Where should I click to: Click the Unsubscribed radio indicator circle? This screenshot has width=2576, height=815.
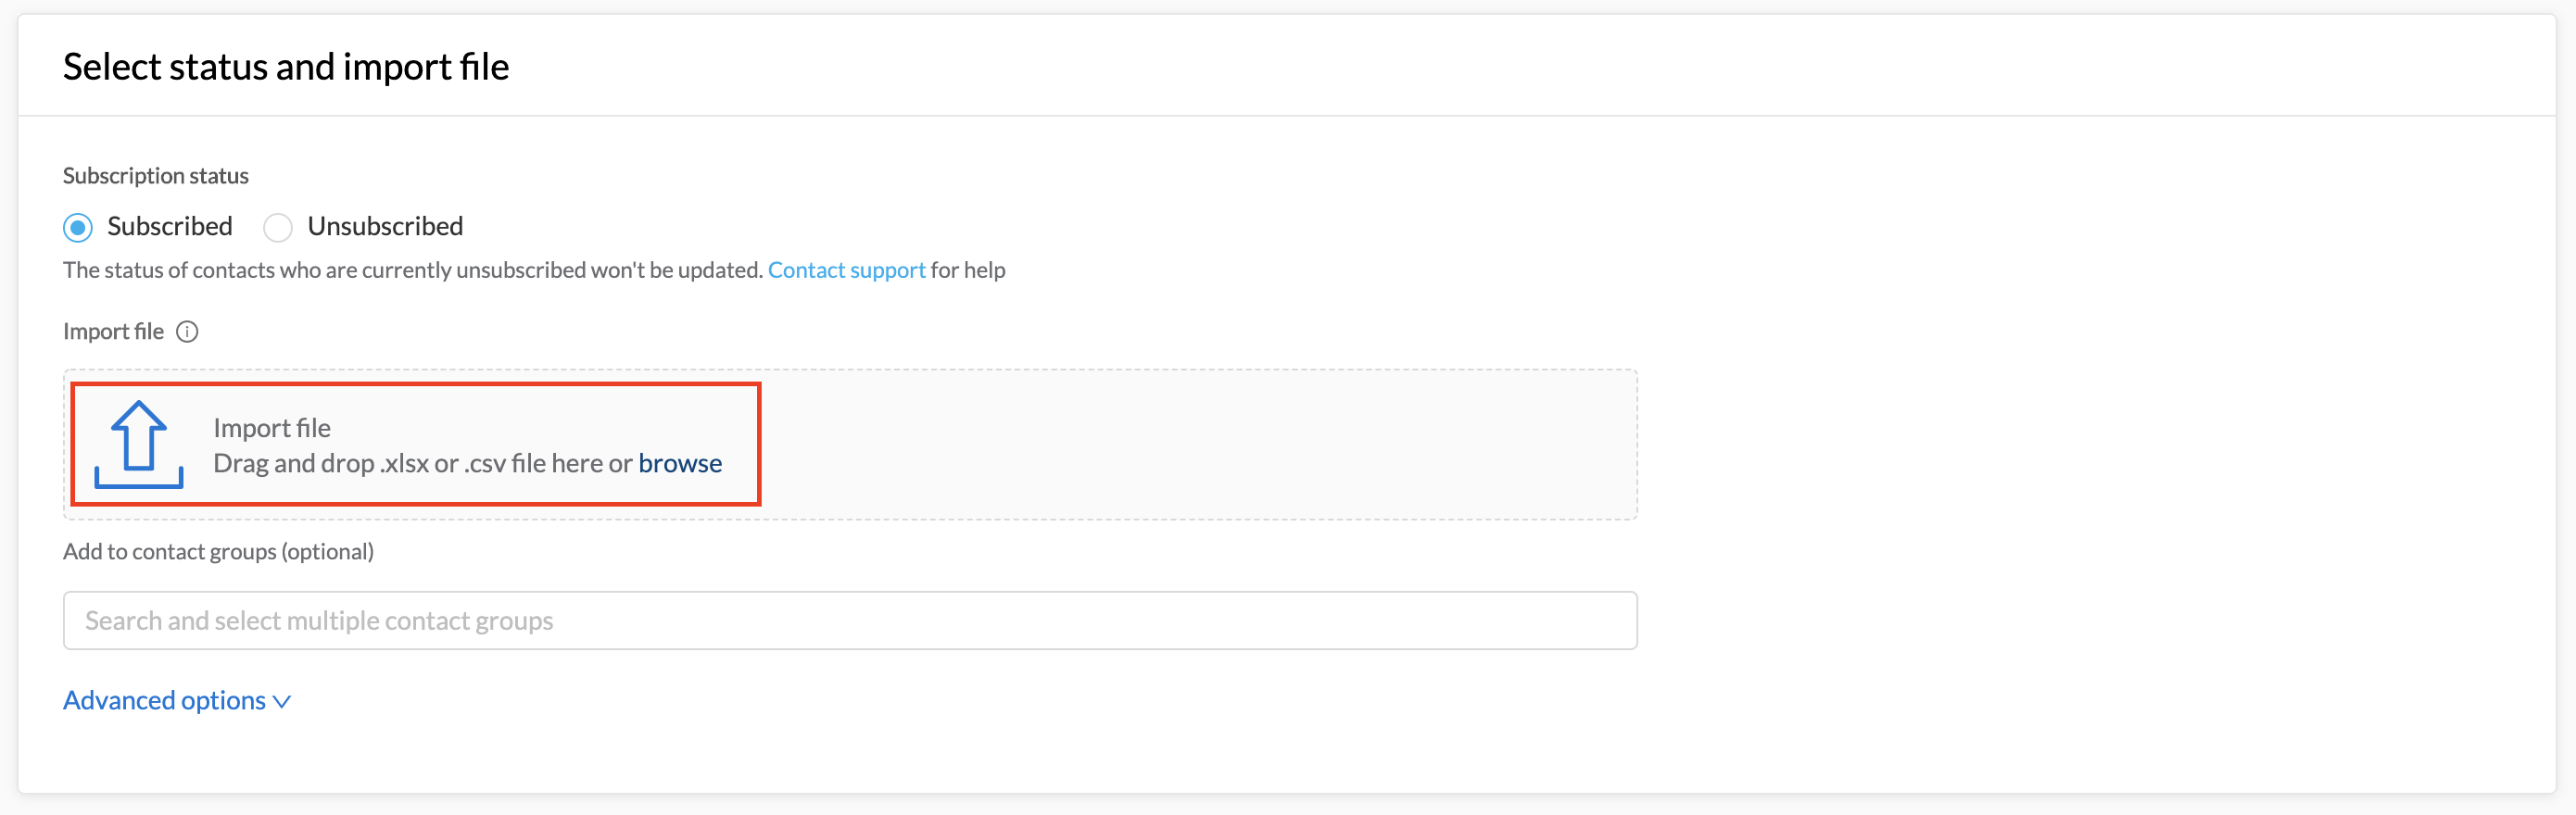(x=277, y=227)
